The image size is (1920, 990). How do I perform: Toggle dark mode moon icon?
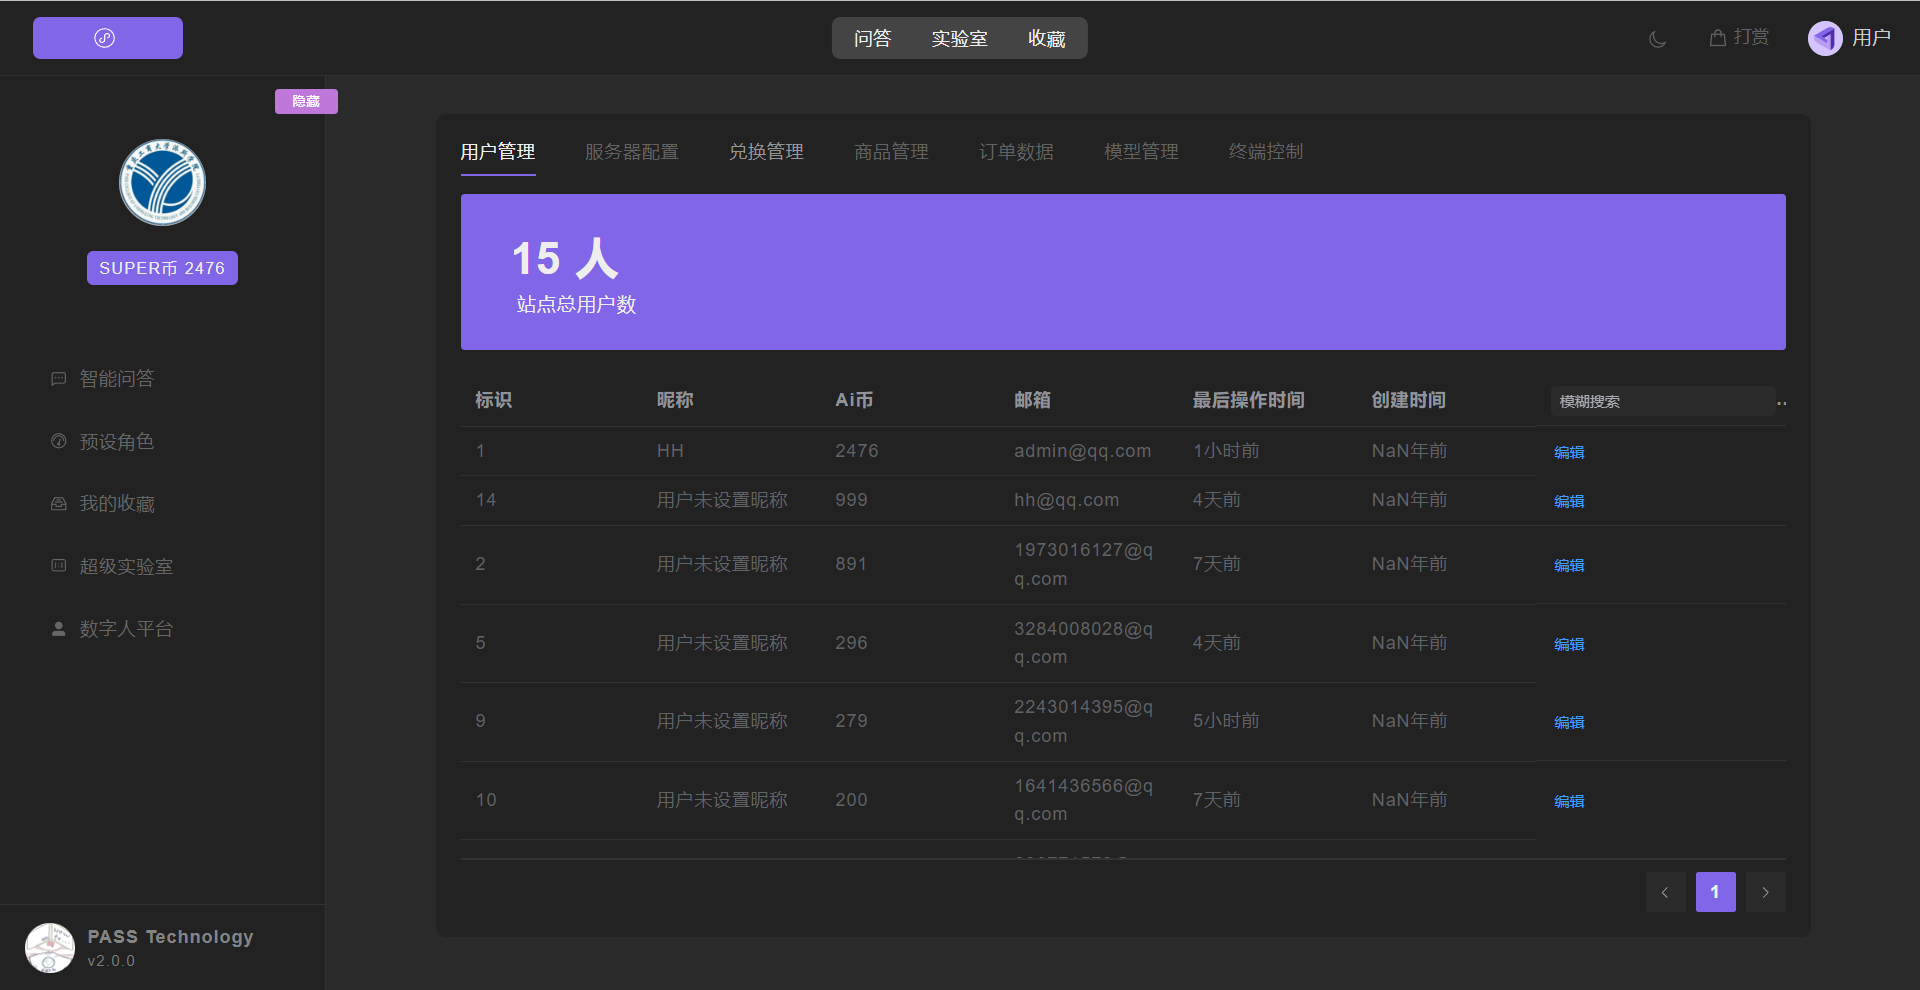tap(1657, 39)
